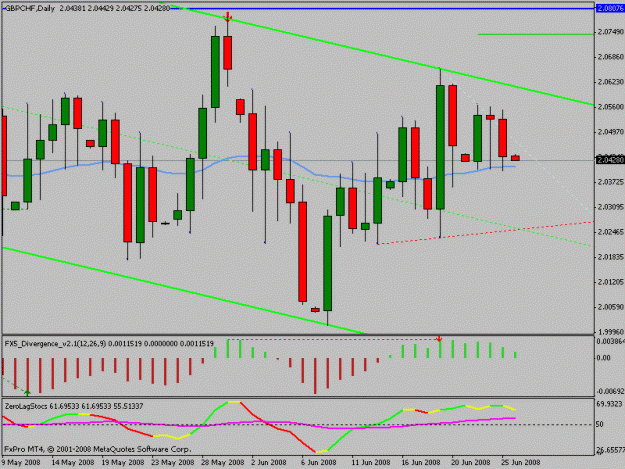This screenshot has width=625, height=469.
Task: Click the 0.003864 divergence scale value
Action: point(610,341)
